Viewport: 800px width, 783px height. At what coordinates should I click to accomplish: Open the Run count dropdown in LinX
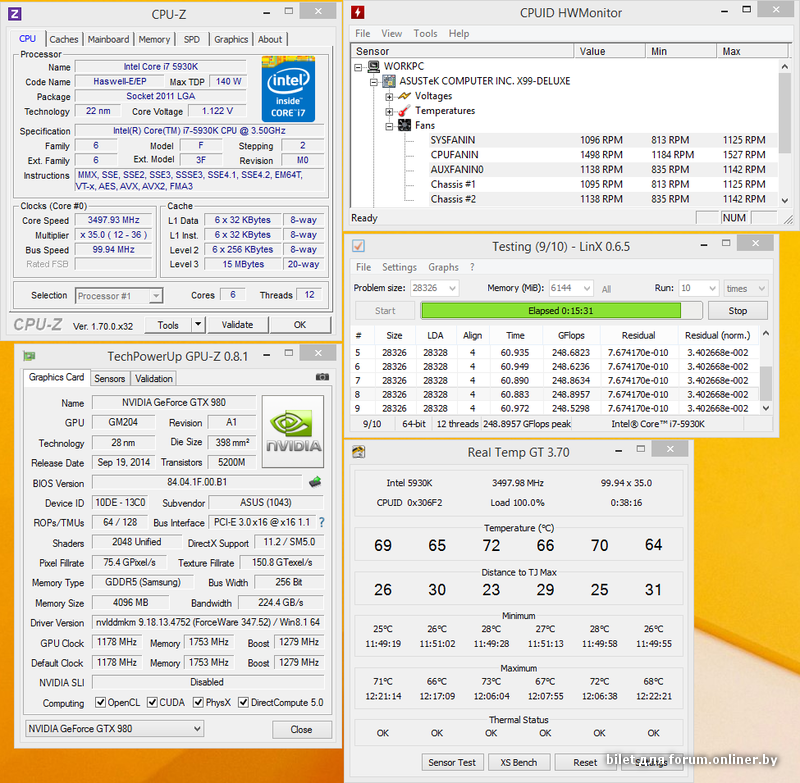tap(712, 288)
